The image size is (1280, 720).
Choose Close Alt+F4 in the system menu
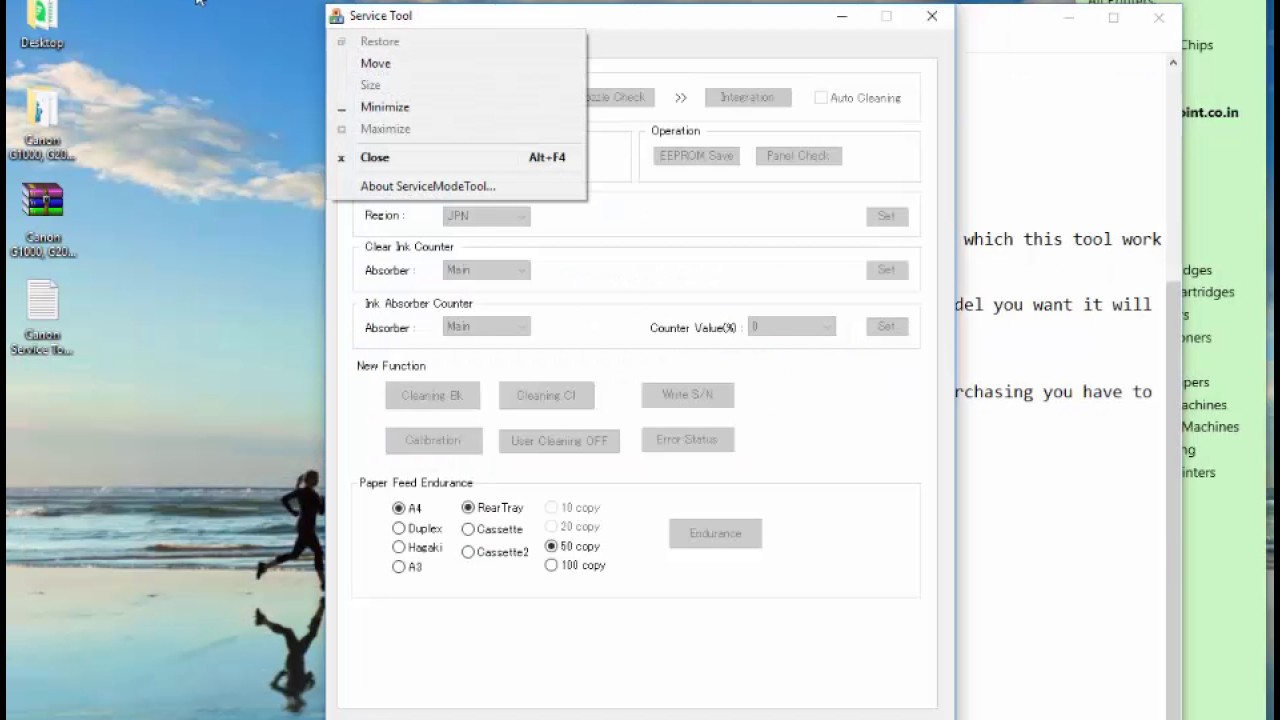457,157
